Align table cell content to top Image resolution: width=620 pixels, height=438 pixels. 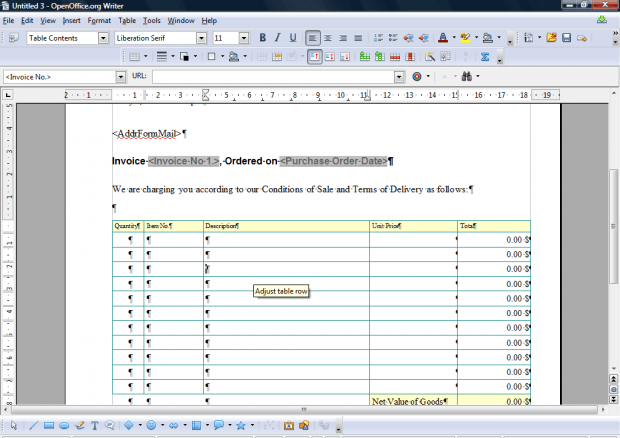pos(314,57)
